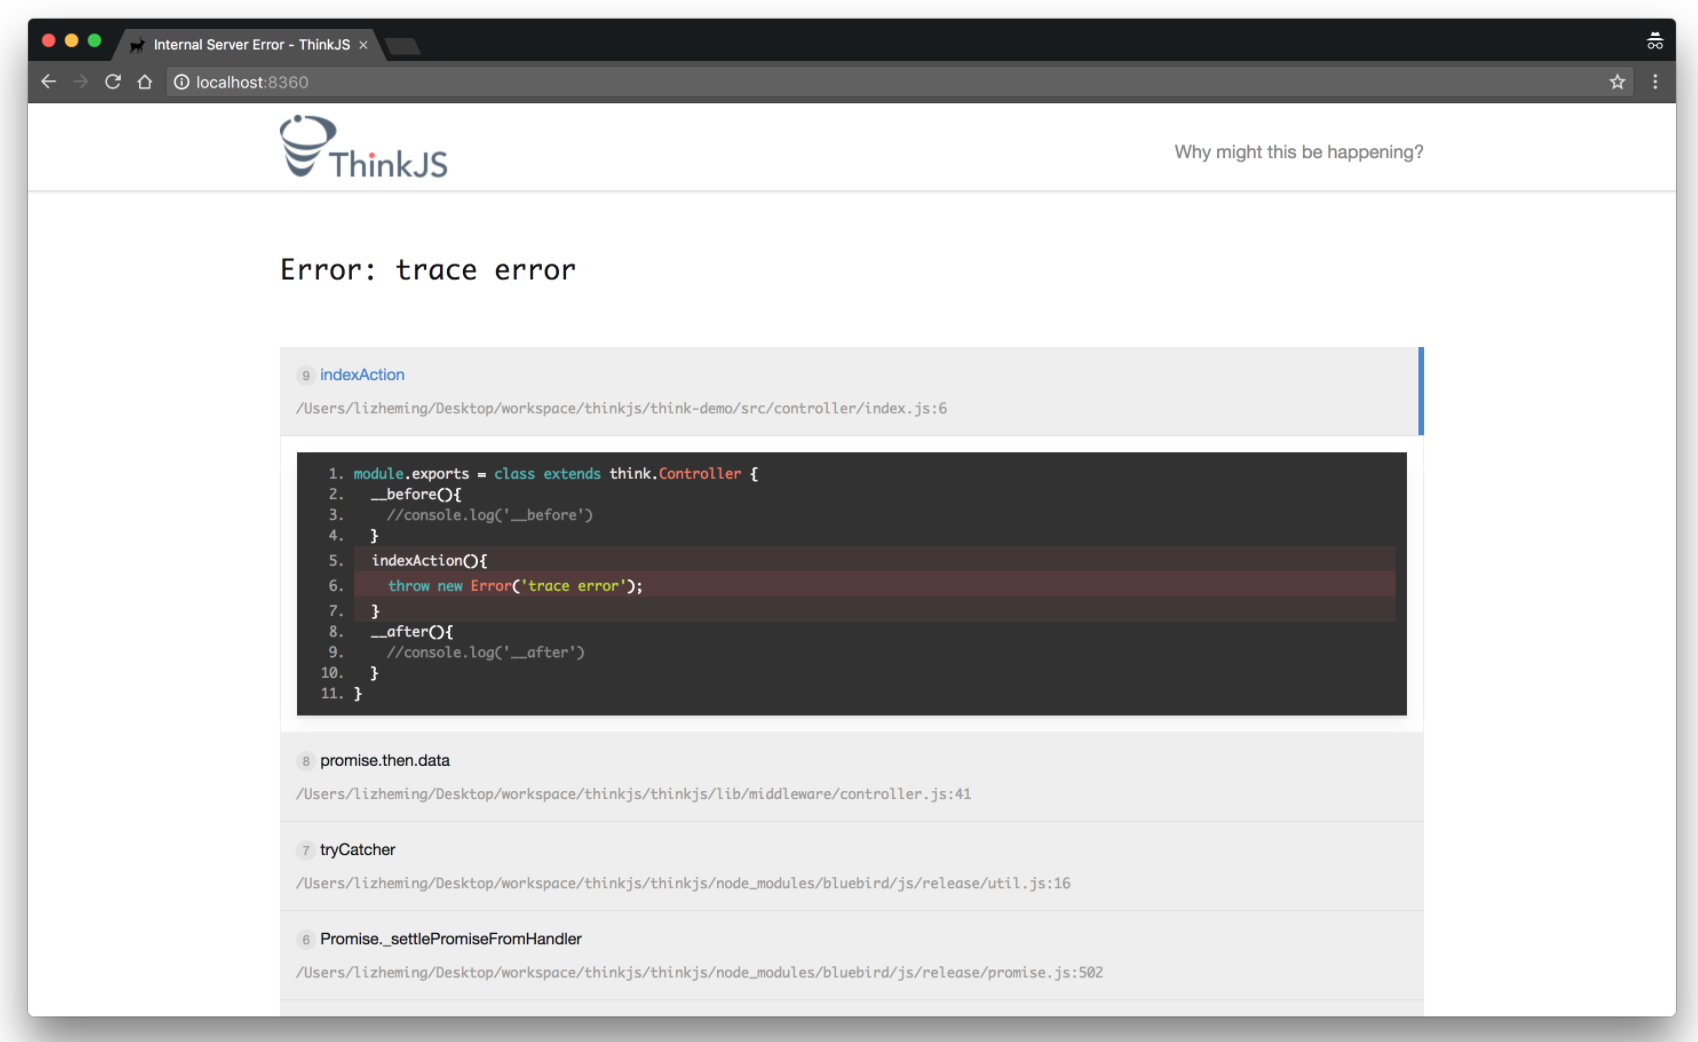Screen dimensions: 1698x1042
Task: Click the incognito icon in title bar
Action: (1654, 42)
